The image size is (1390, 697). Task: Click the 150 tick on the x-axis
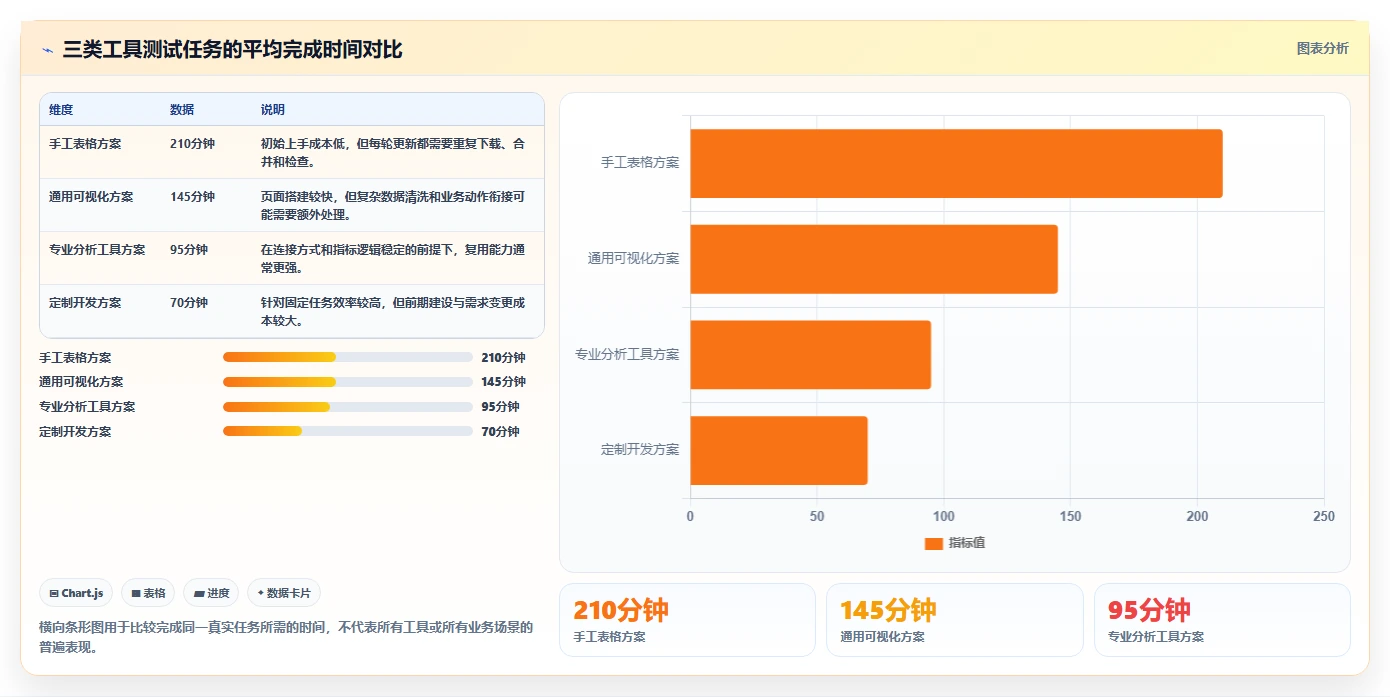[1070, 517]
